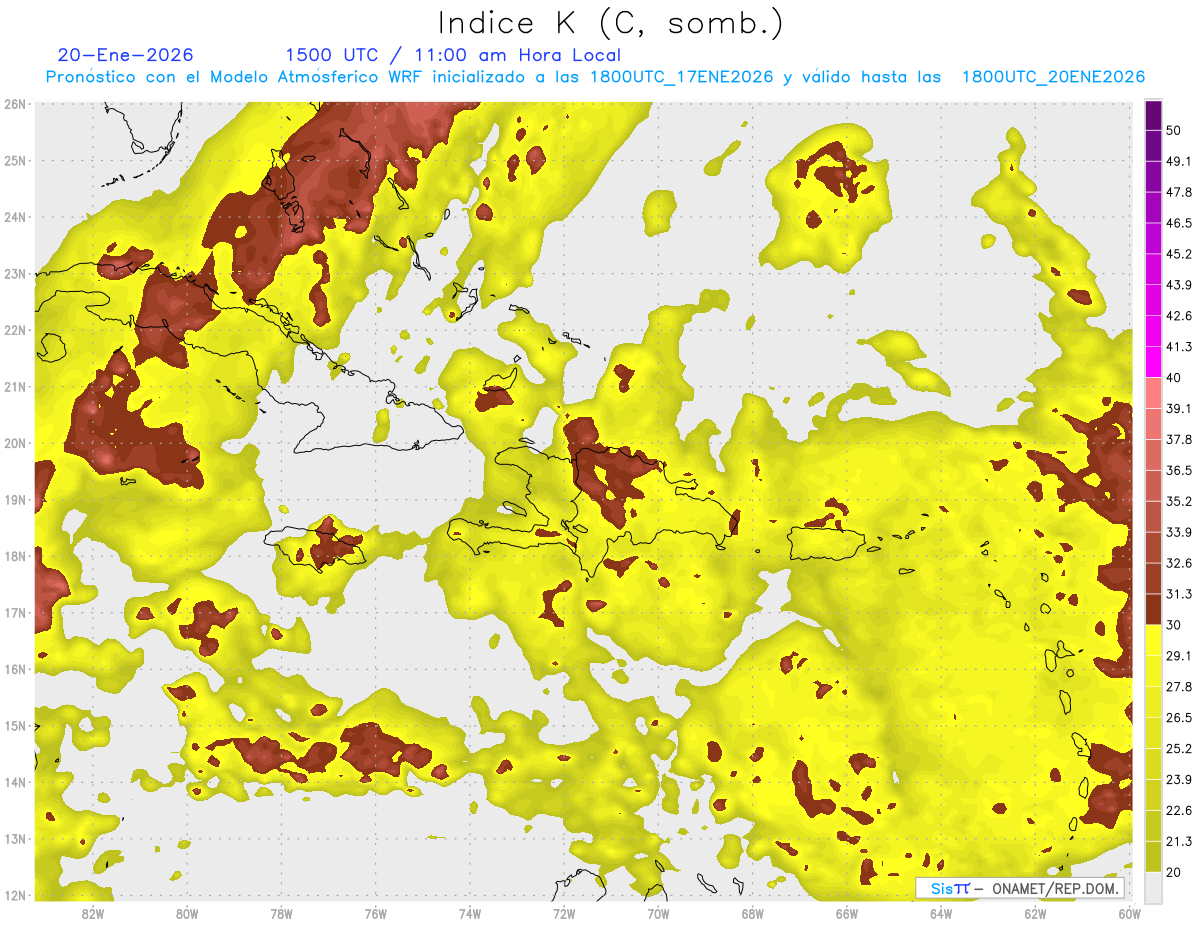Click the dark purple segment at the color bar top
1200x927 pixels.
coord(1153,115)
